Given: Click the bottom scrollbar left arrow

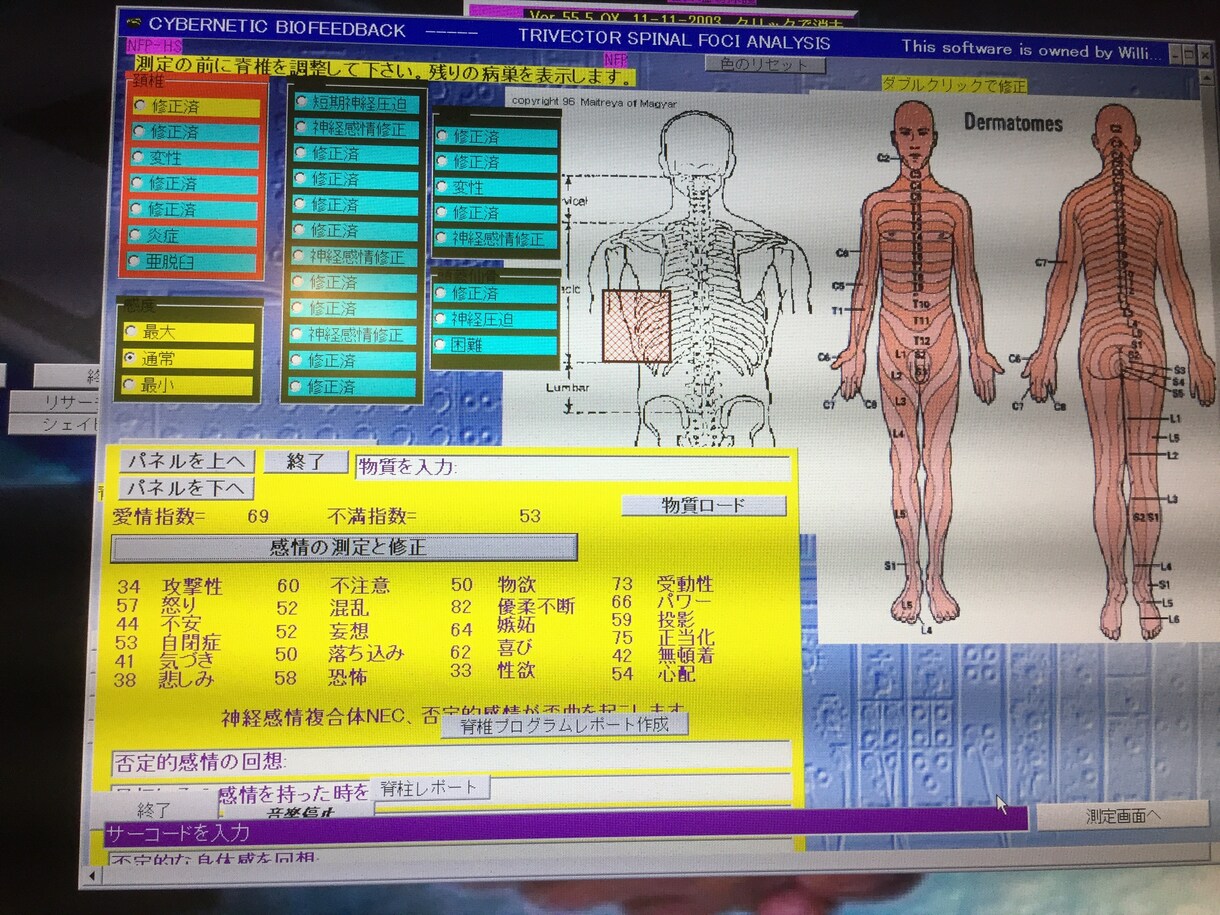Looking at the screenshot, I should coord(94,877).
